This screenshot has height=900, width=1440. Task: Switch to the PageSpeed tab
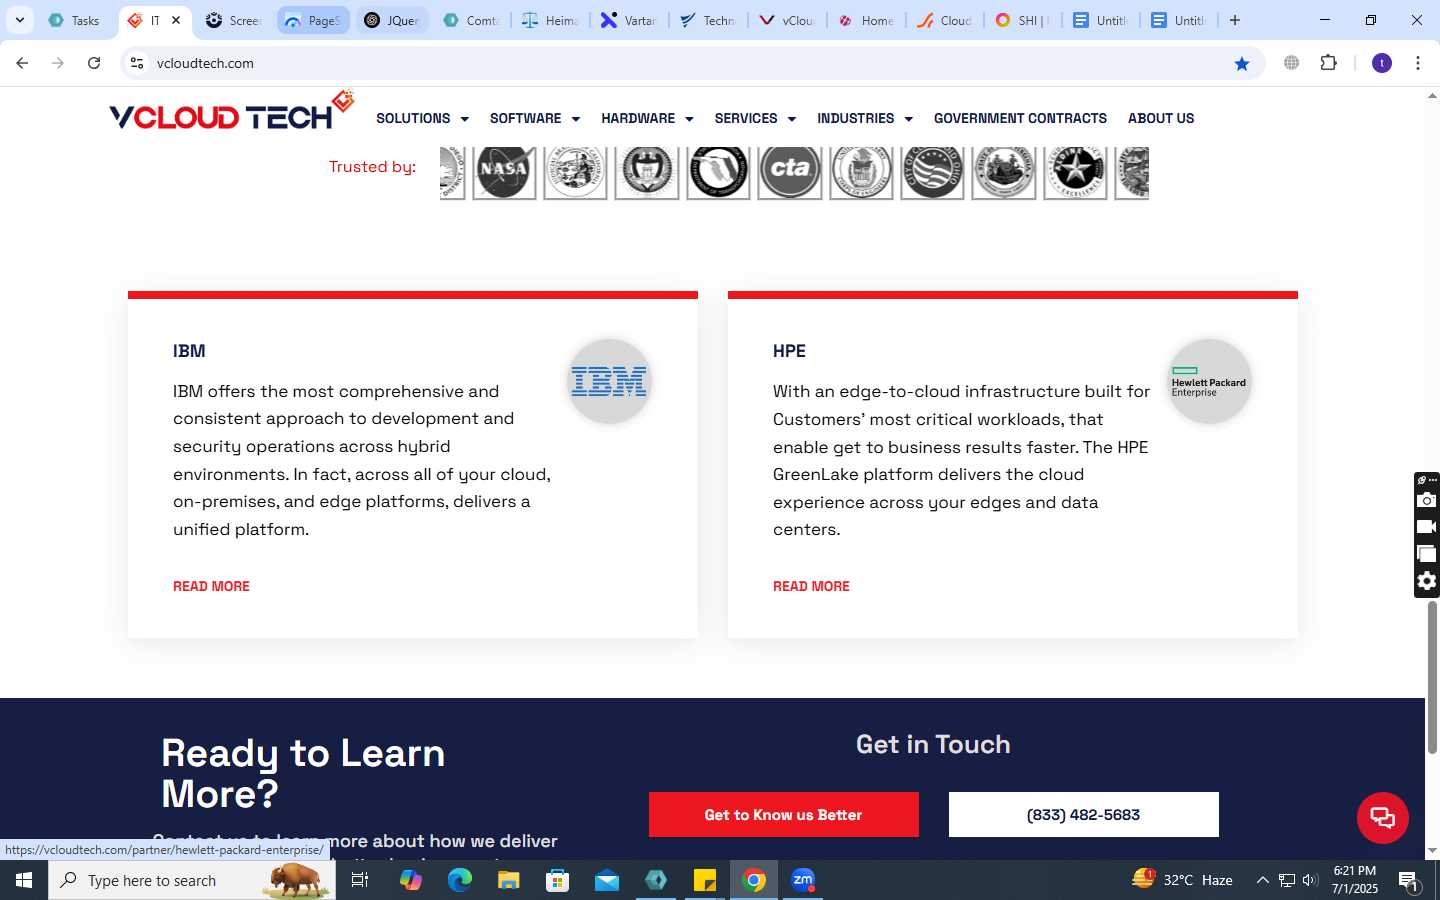pos(312,20)
